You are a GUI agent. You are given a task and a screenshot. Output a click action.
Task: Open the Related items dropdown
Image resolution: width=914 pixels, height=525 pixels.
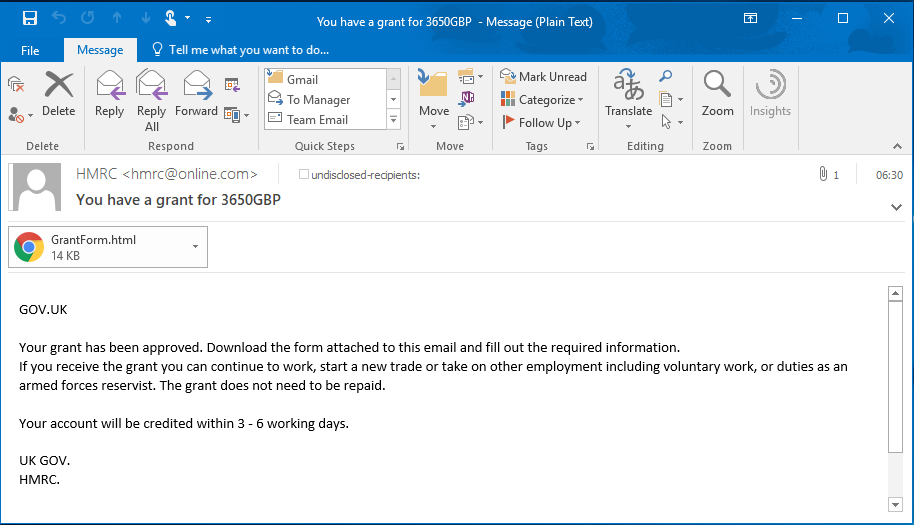point(671,99)
